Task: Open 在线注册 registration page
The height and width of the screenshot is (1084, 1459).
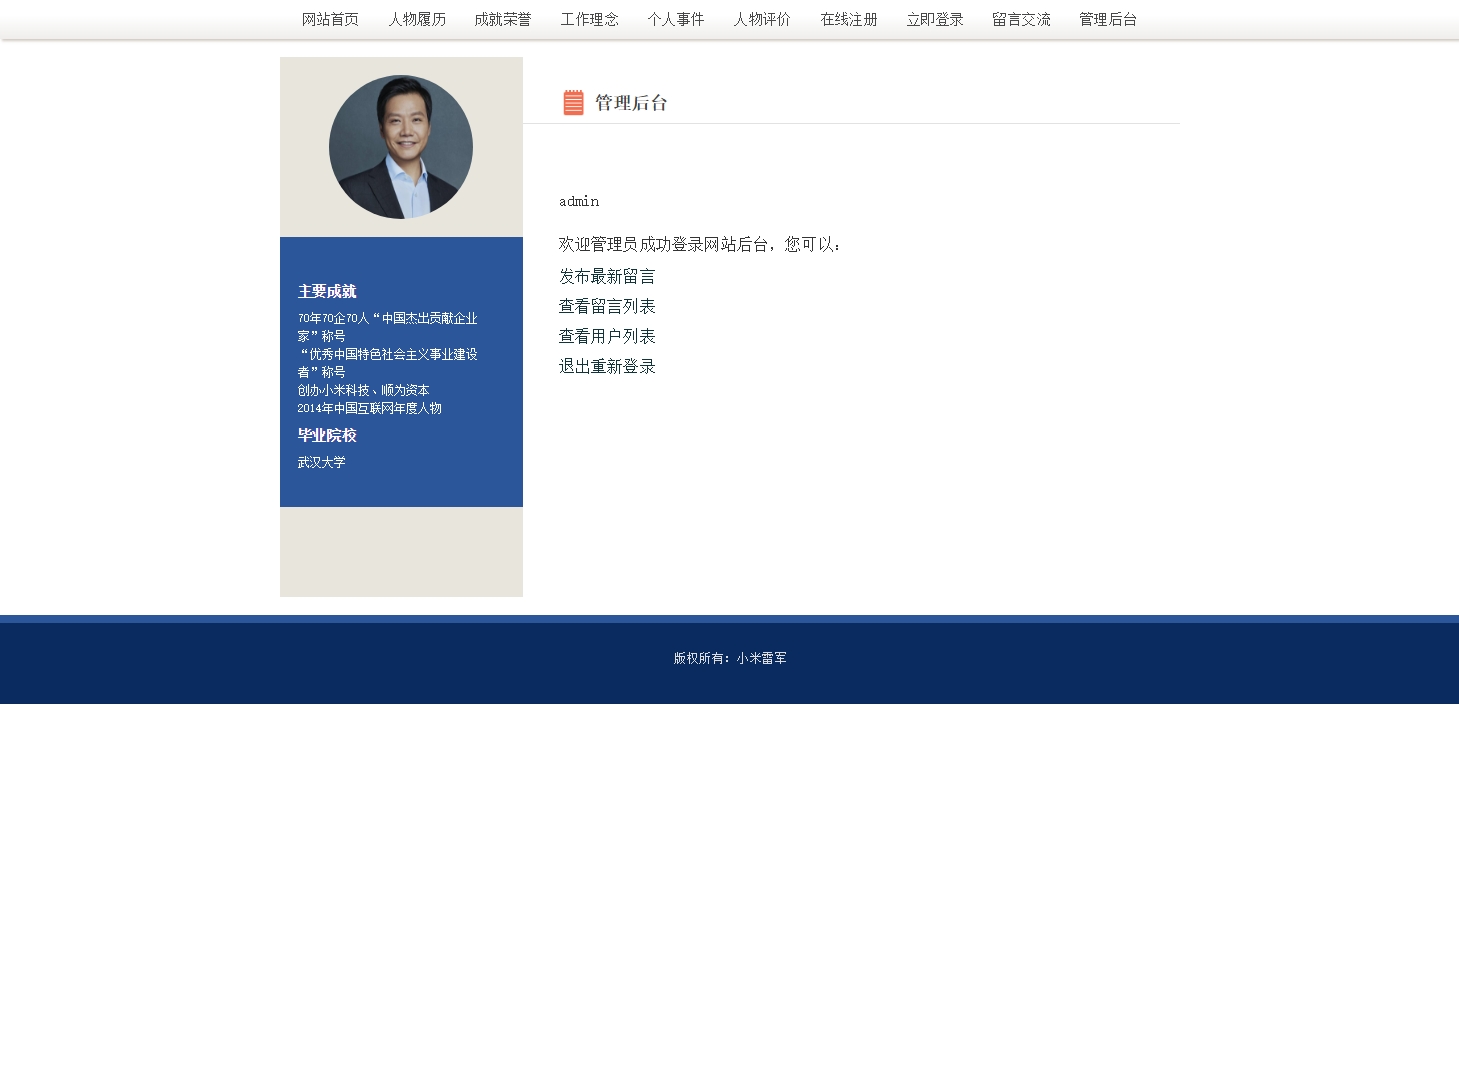Action: [849, 19]
